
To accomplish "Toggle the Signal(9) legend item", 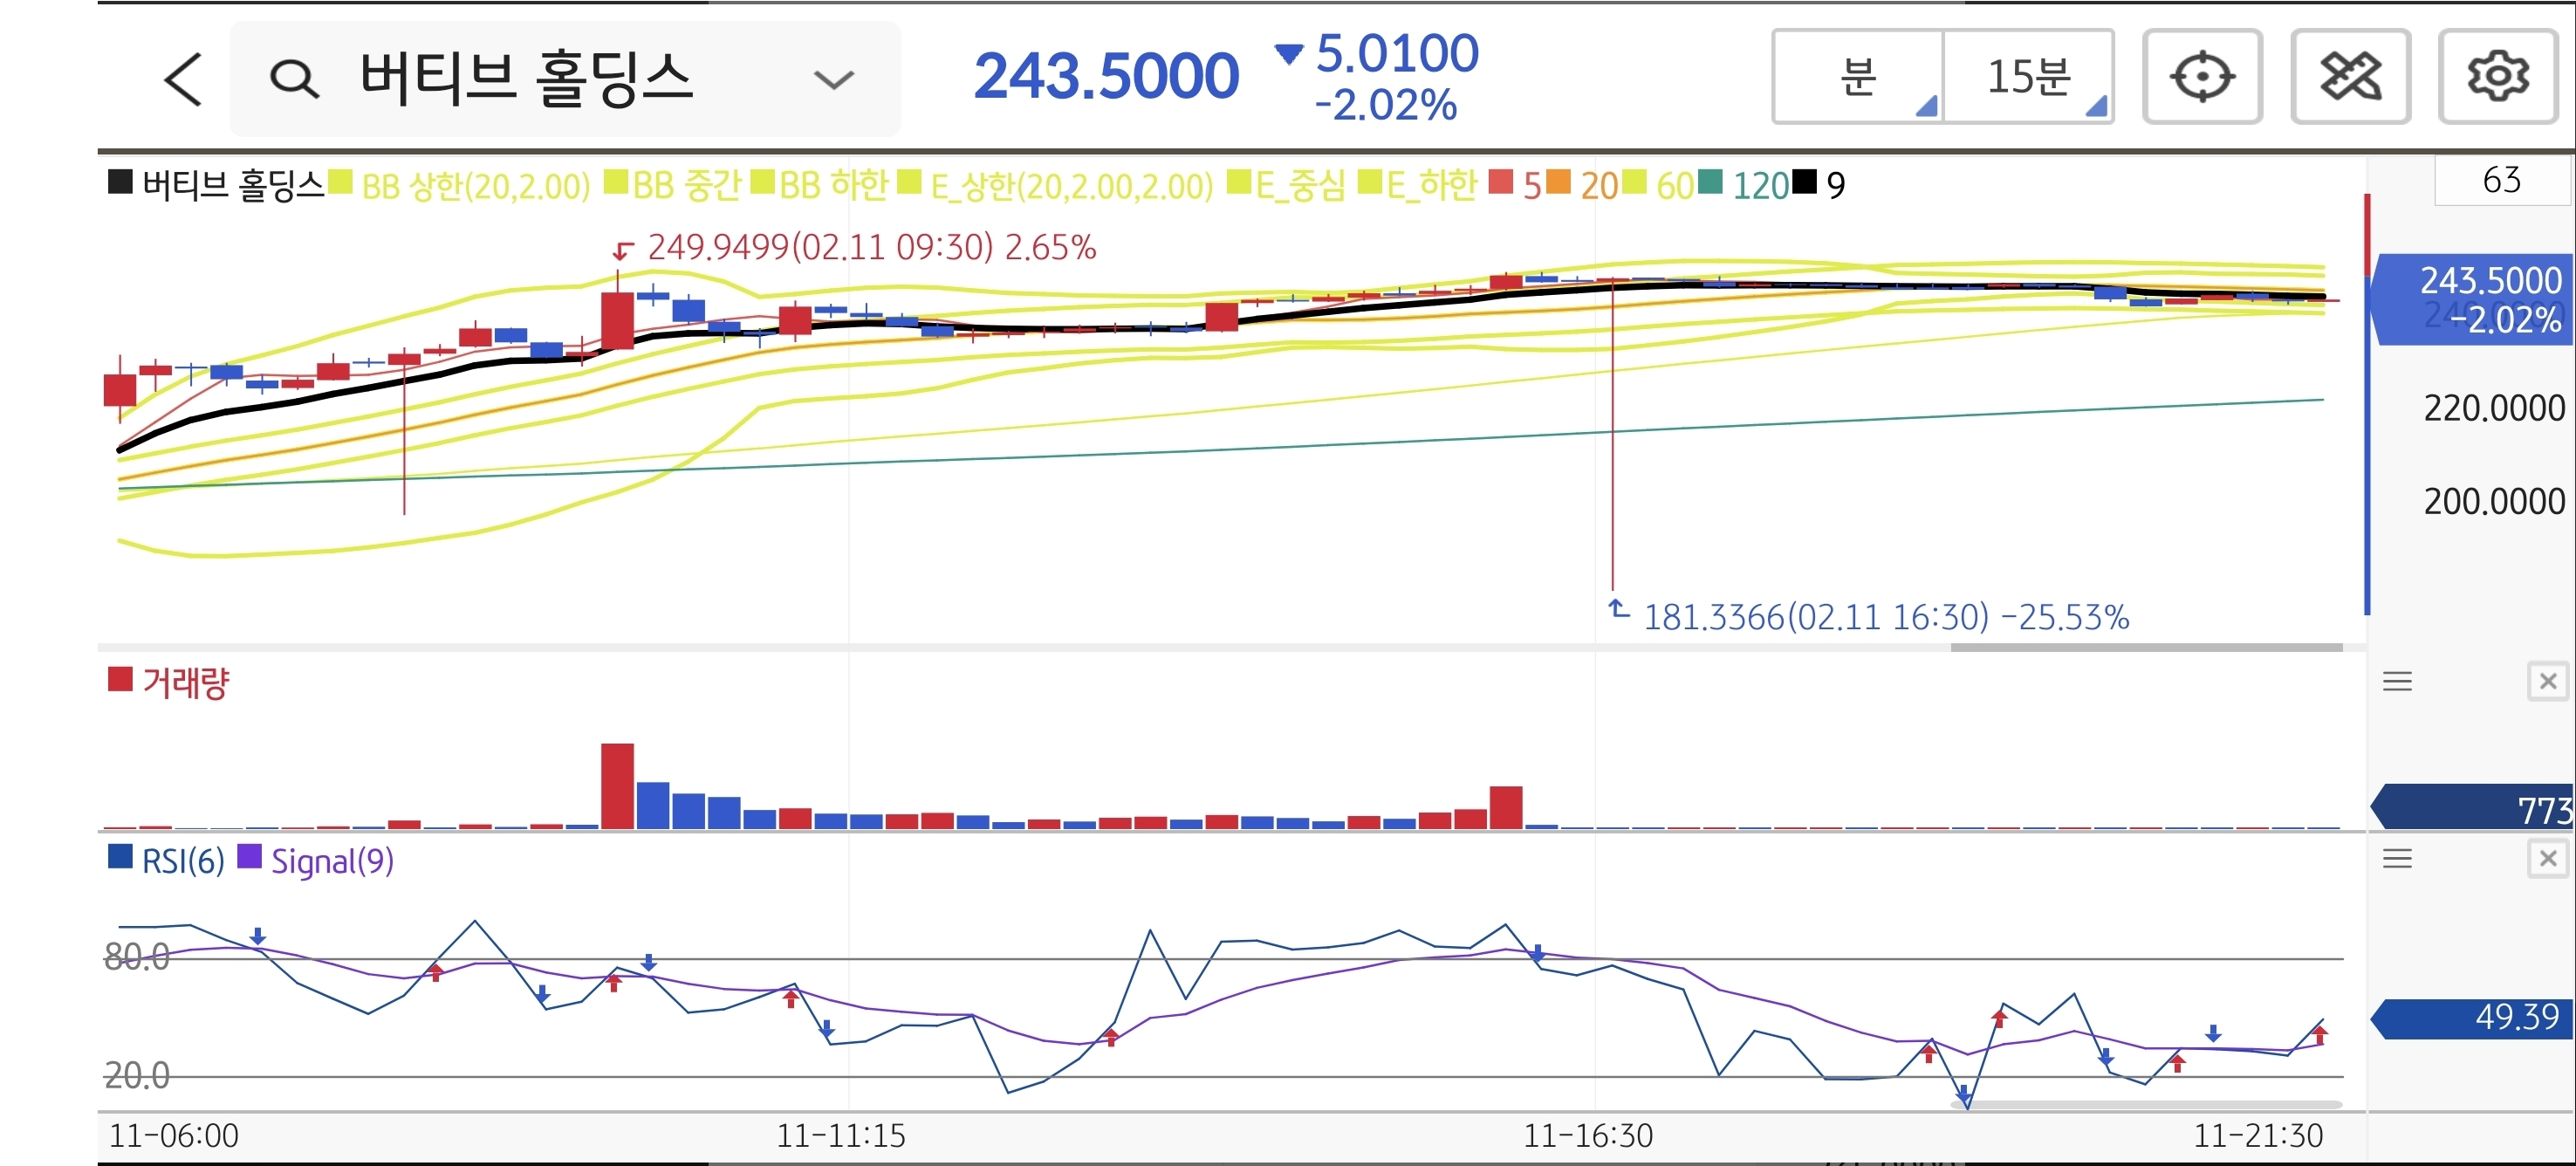I will (x=331, y=861).
